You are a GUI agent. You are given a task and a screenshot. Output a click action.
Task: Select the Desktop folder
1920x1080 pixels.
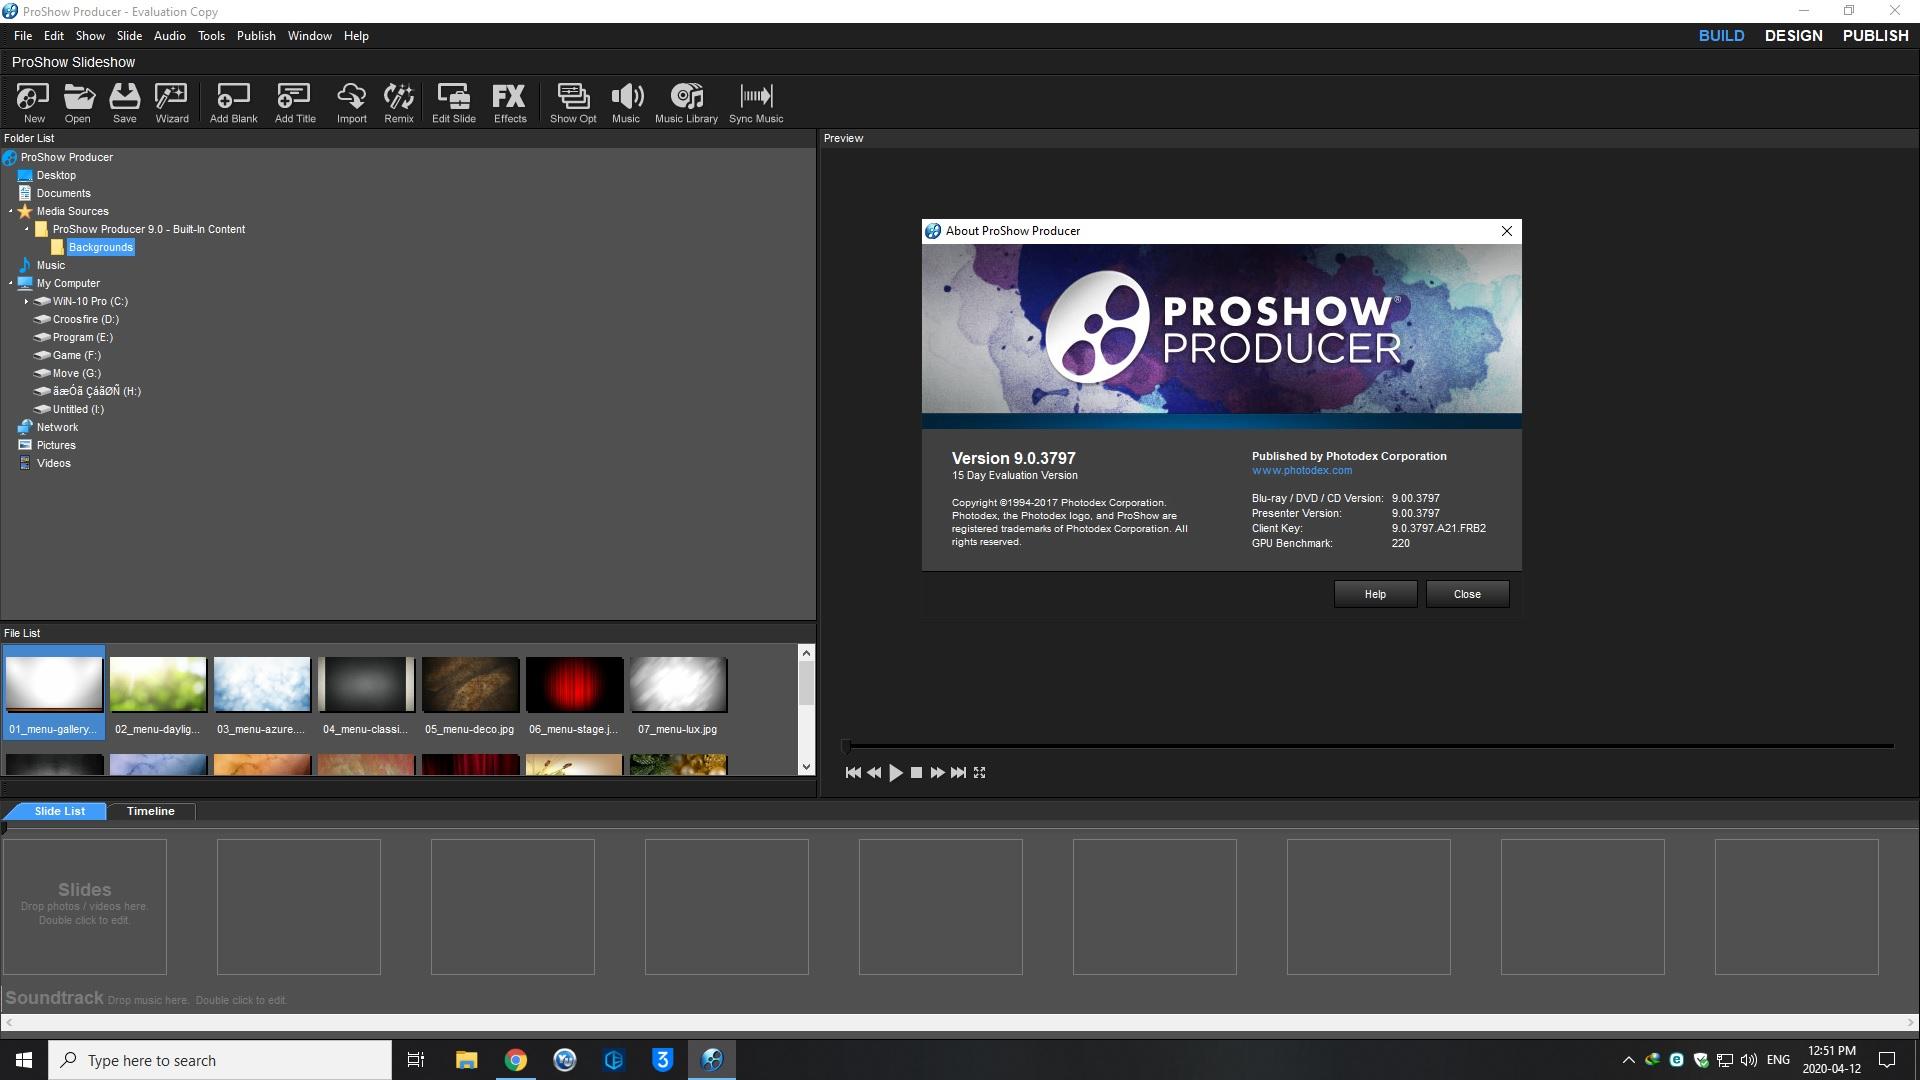(x=56, y=176)
